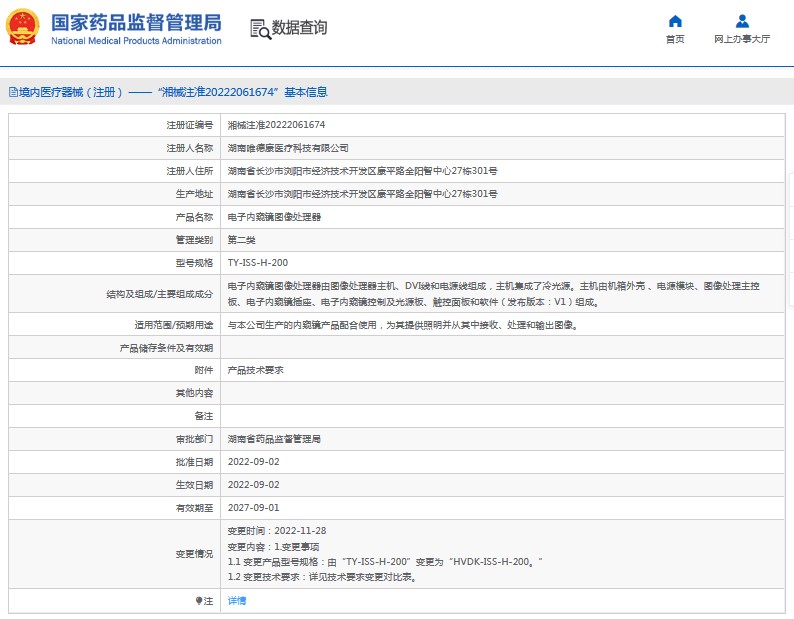Click the 注册证编号 label cell

click(115, 125)
